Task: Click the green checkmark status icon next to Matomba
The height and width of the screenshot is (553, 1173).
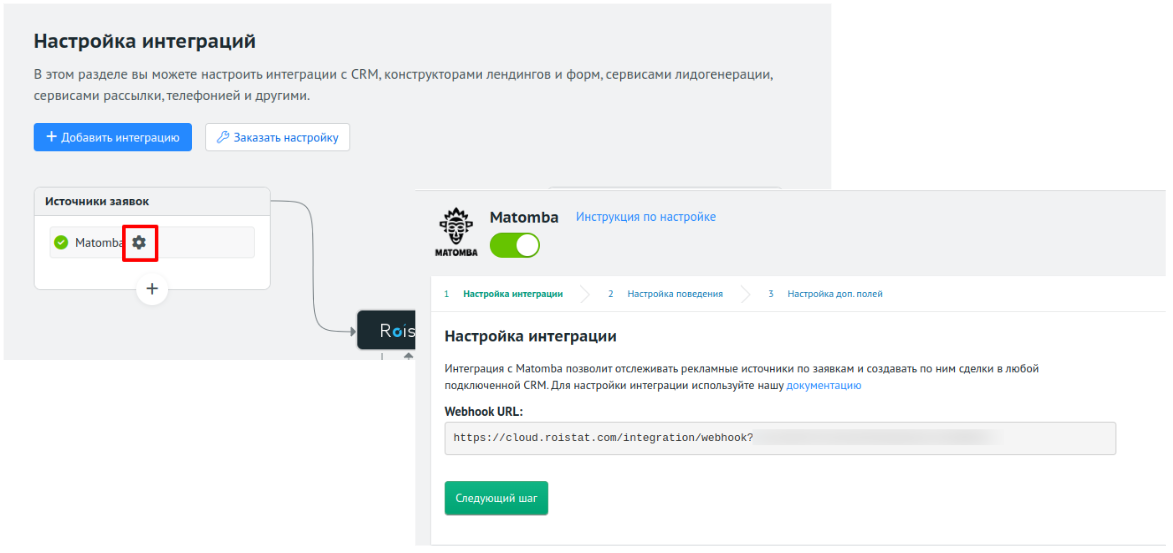Action: point(61,242)
